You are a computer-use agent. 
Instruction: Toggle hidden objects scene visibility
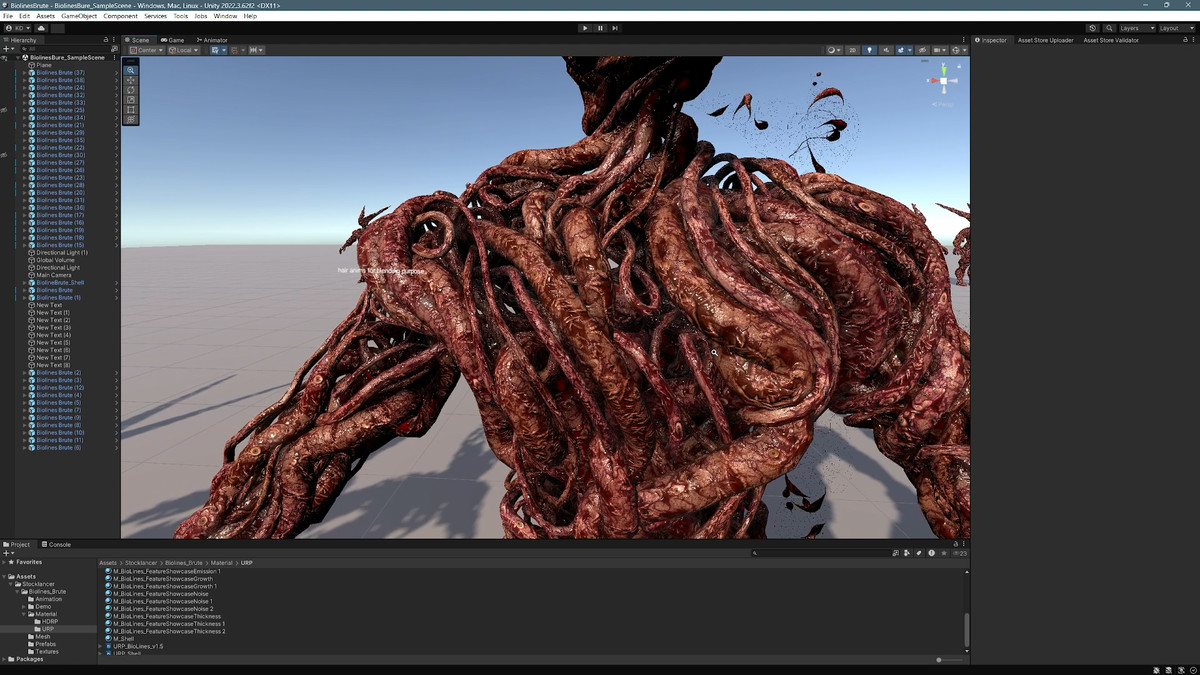point(921,50)
